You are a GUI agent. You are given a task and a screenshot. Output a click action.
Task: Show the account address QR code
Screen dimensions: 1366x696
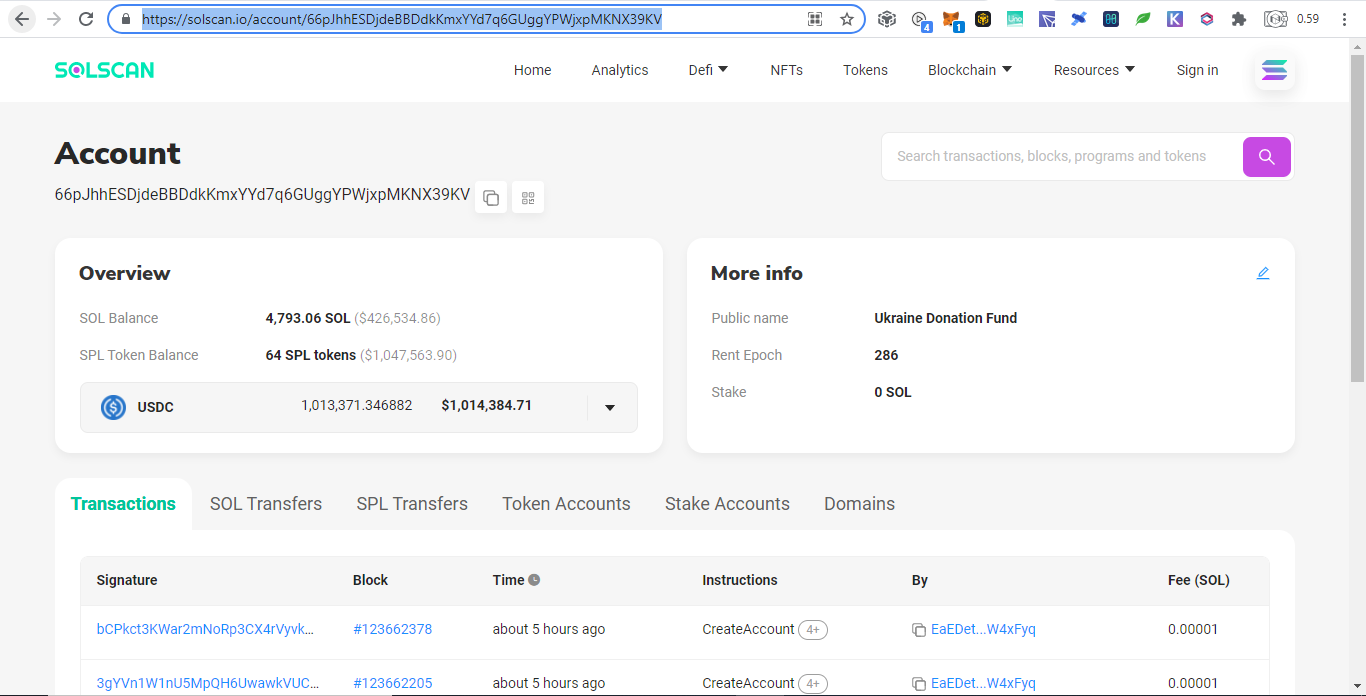[528, 197]
